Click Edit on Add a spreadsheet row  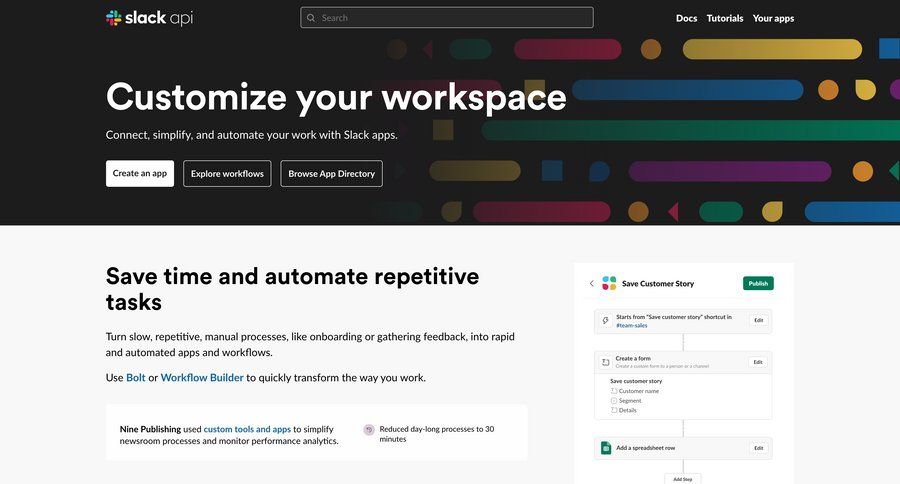(758, 448)
